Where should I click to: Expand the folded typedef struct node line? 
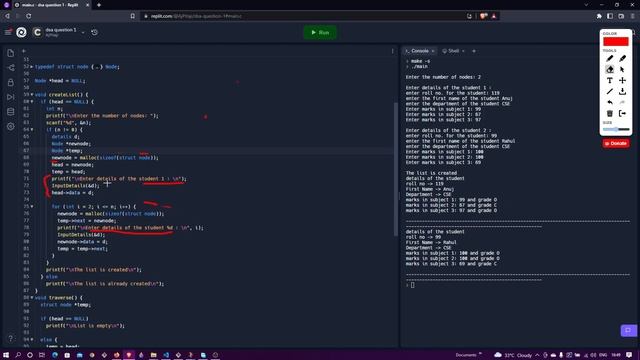coord(32,67)
